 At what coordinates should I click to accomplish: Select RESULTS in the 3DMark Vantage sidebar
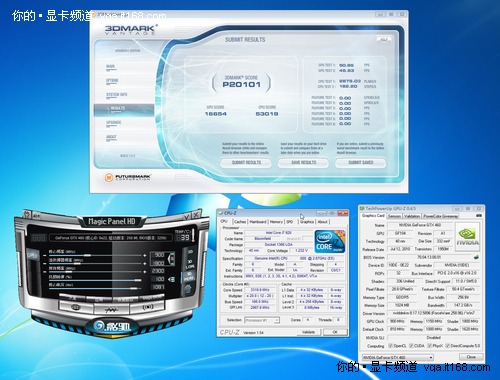[124, 109]
